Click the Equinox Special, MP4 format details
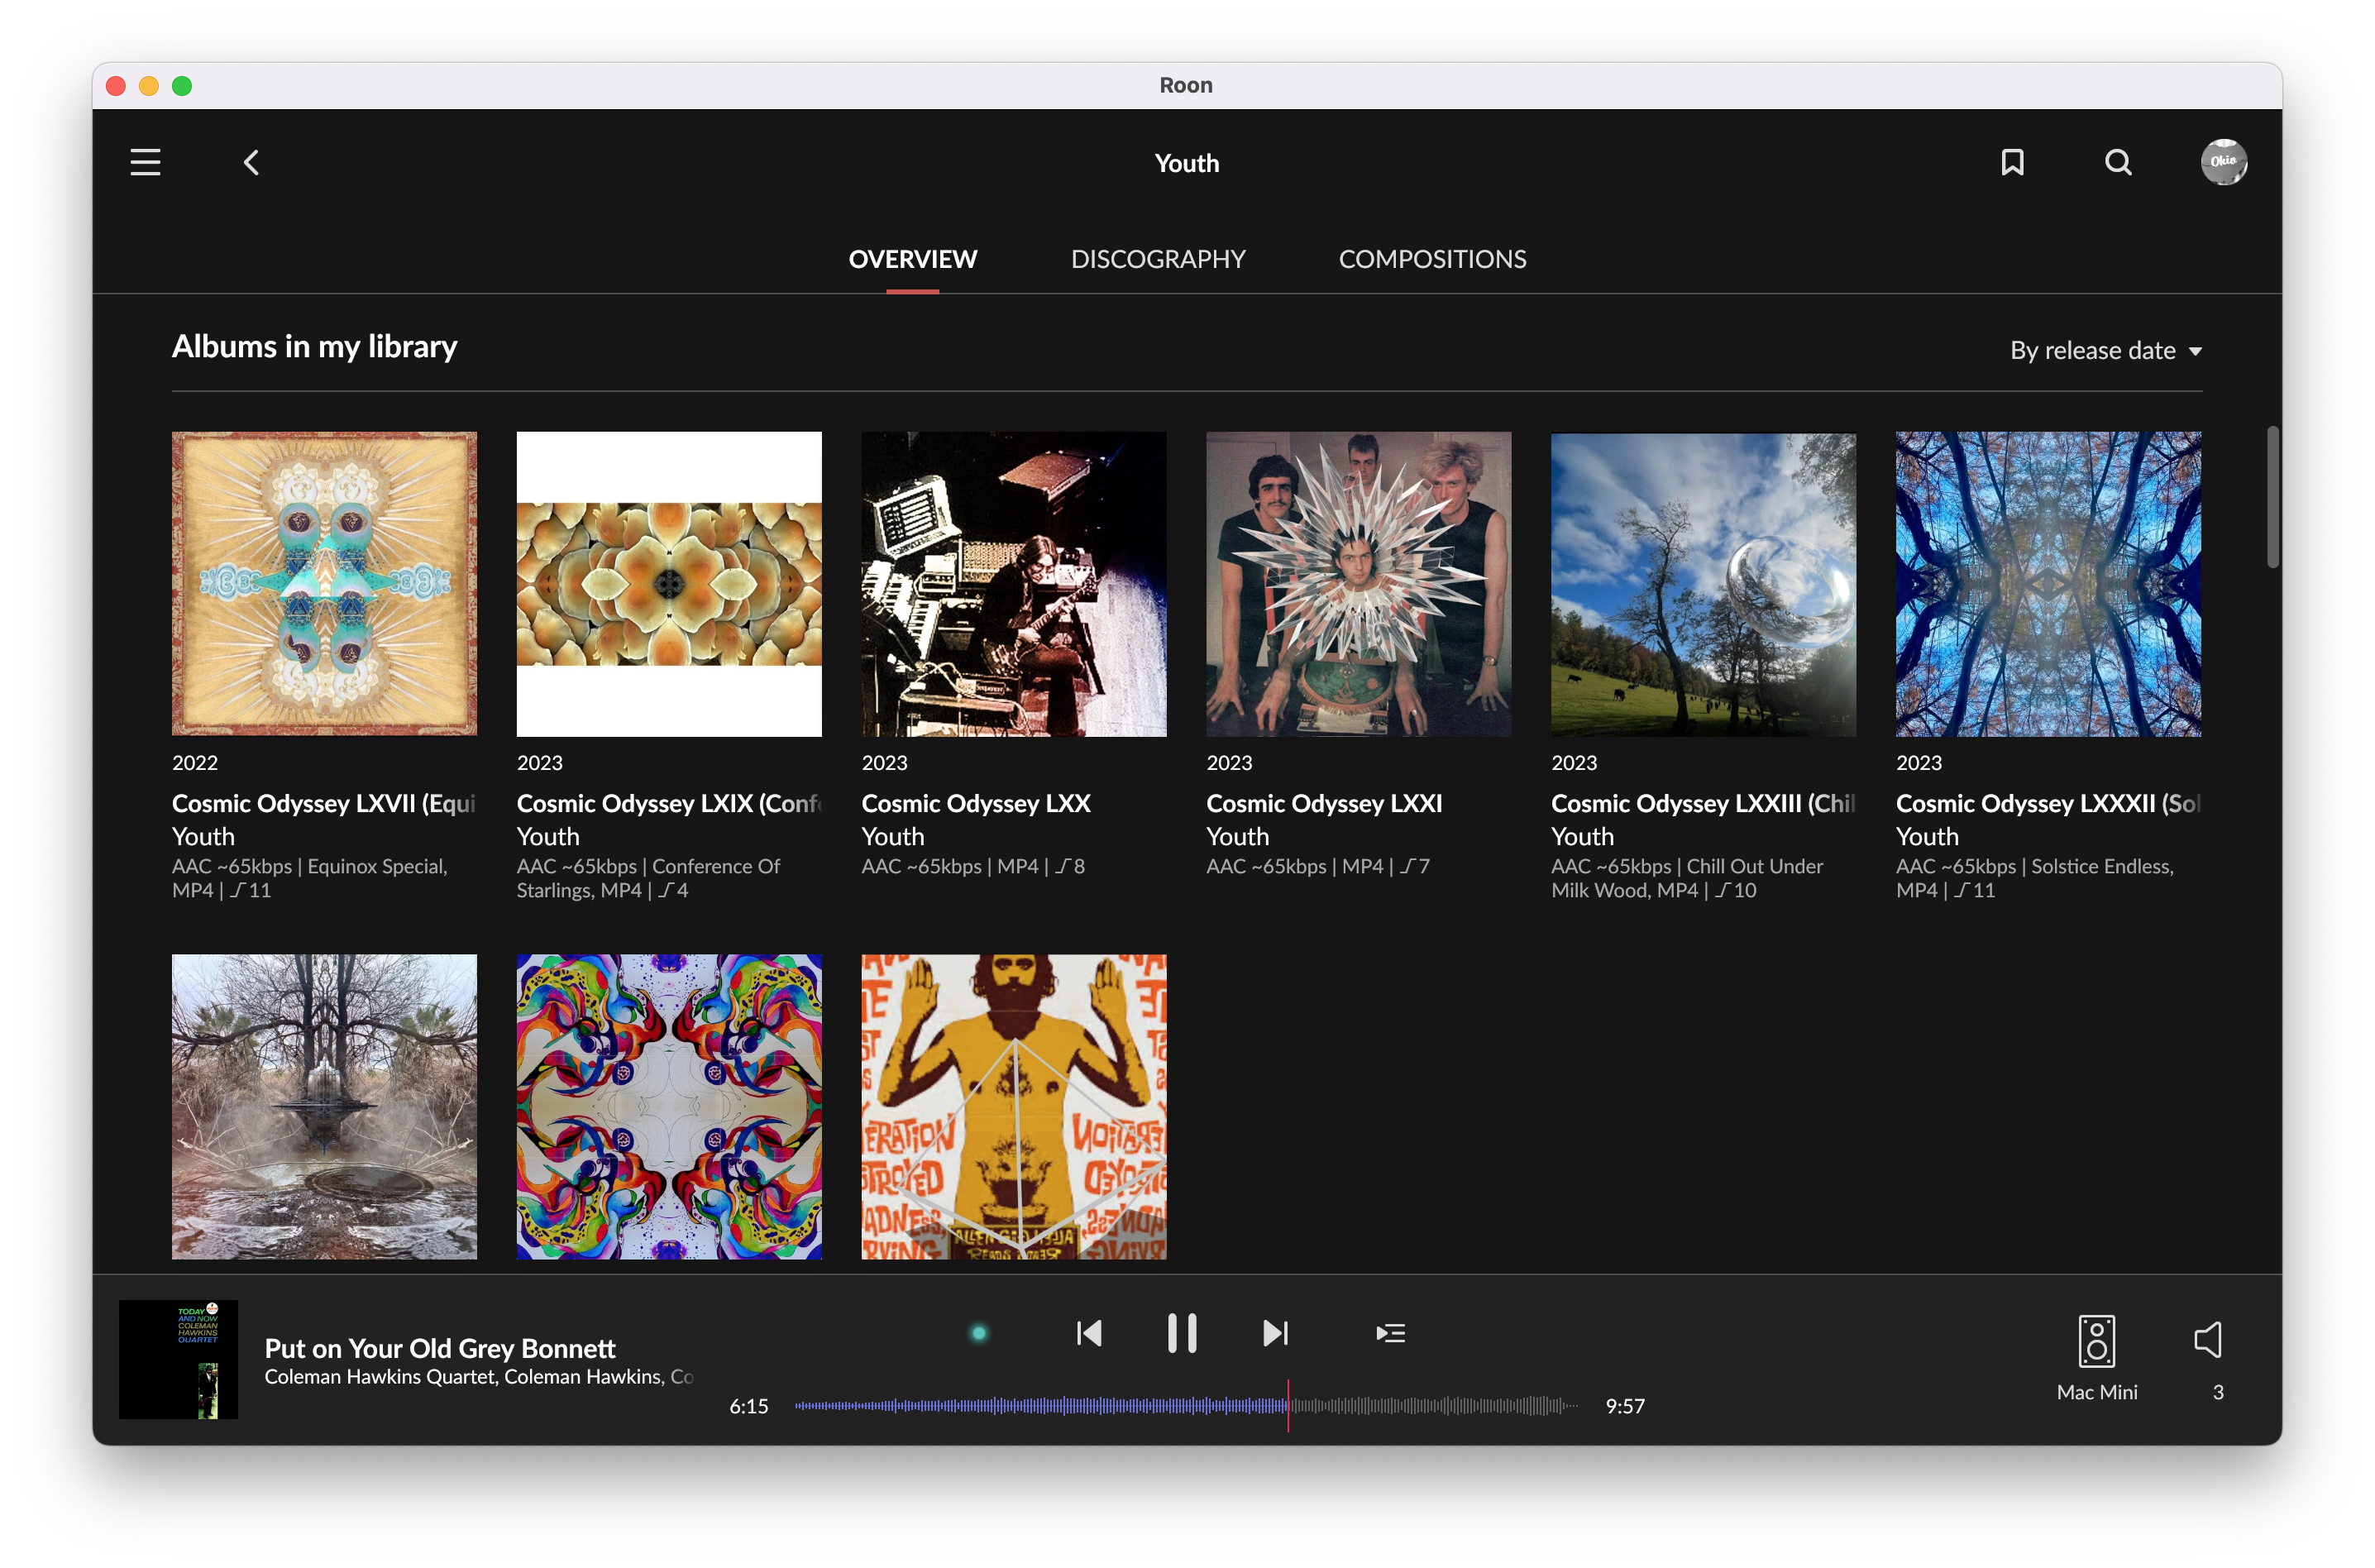This screenshot has height=1568, width=2375. tap(310, 878)
